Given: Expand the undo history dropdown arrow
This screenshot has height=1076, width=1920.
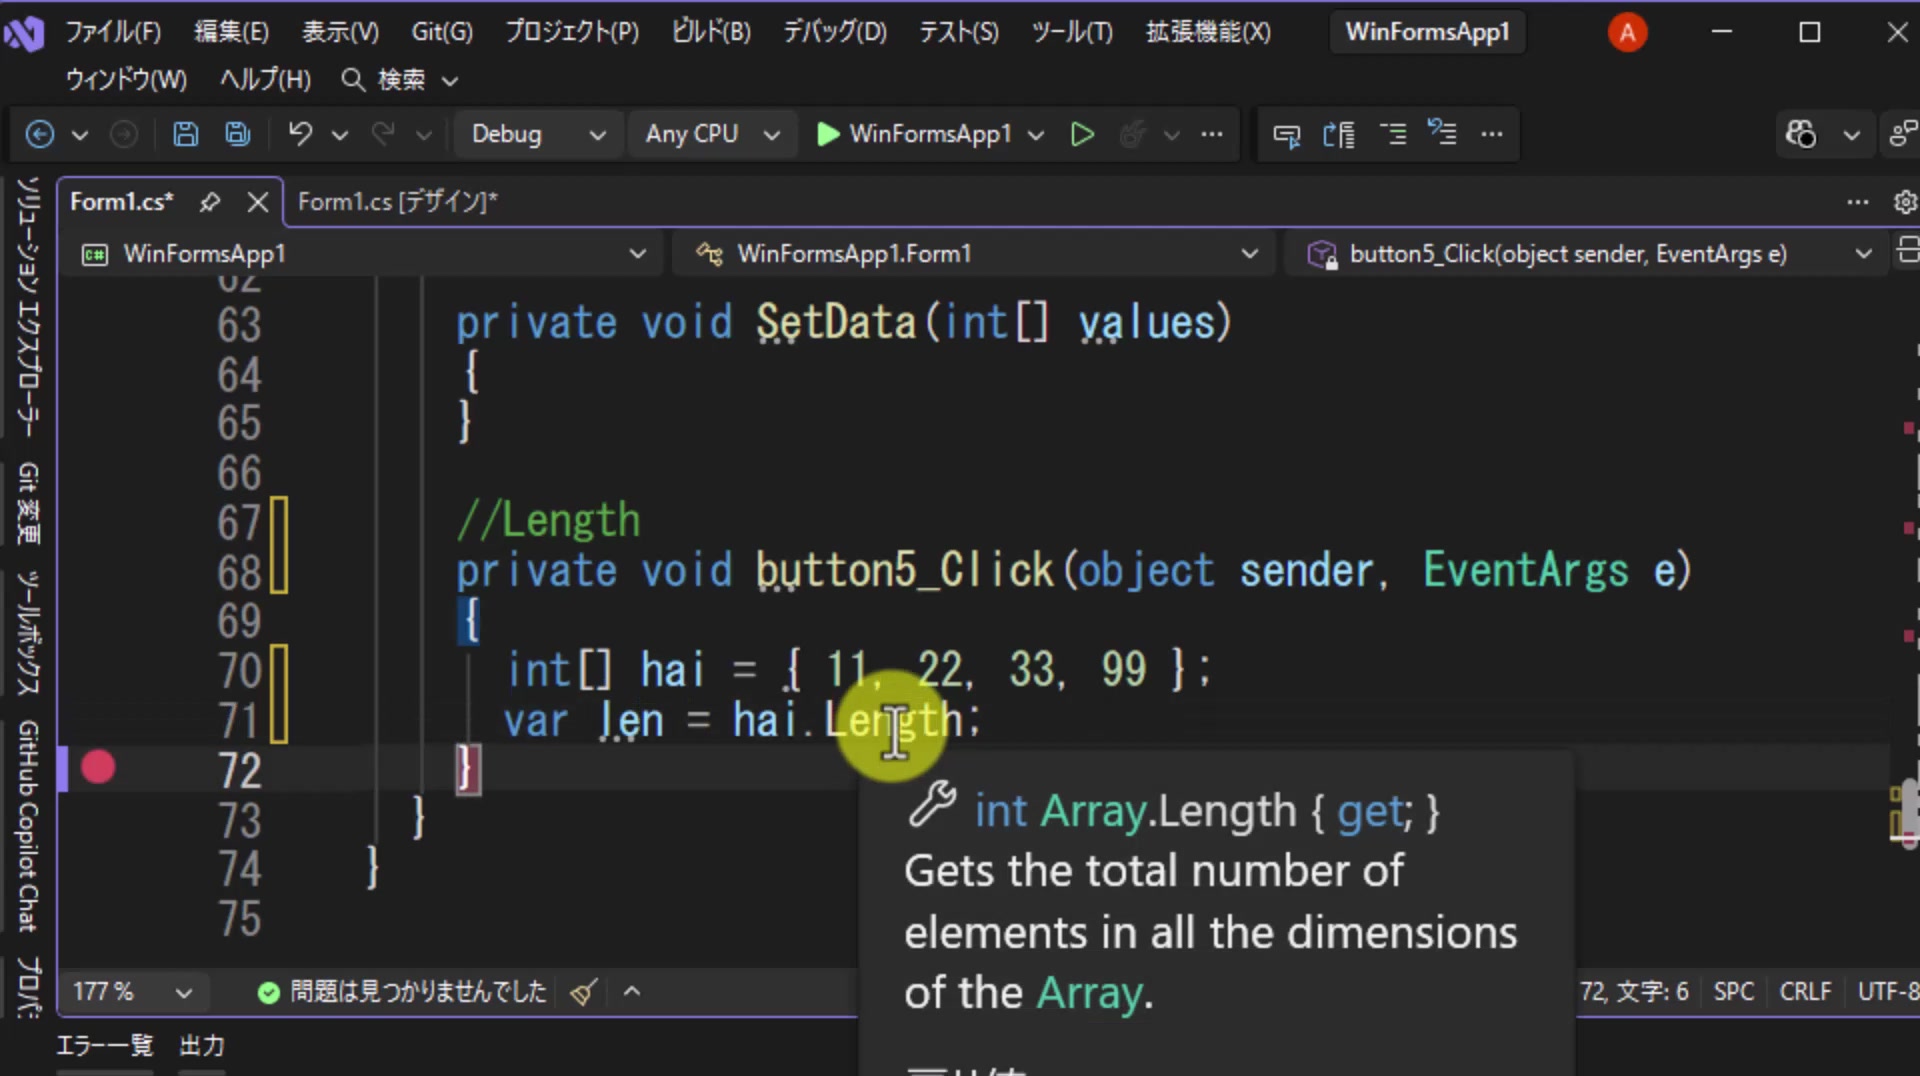Looking at the screenshot, I should [340, 134].
